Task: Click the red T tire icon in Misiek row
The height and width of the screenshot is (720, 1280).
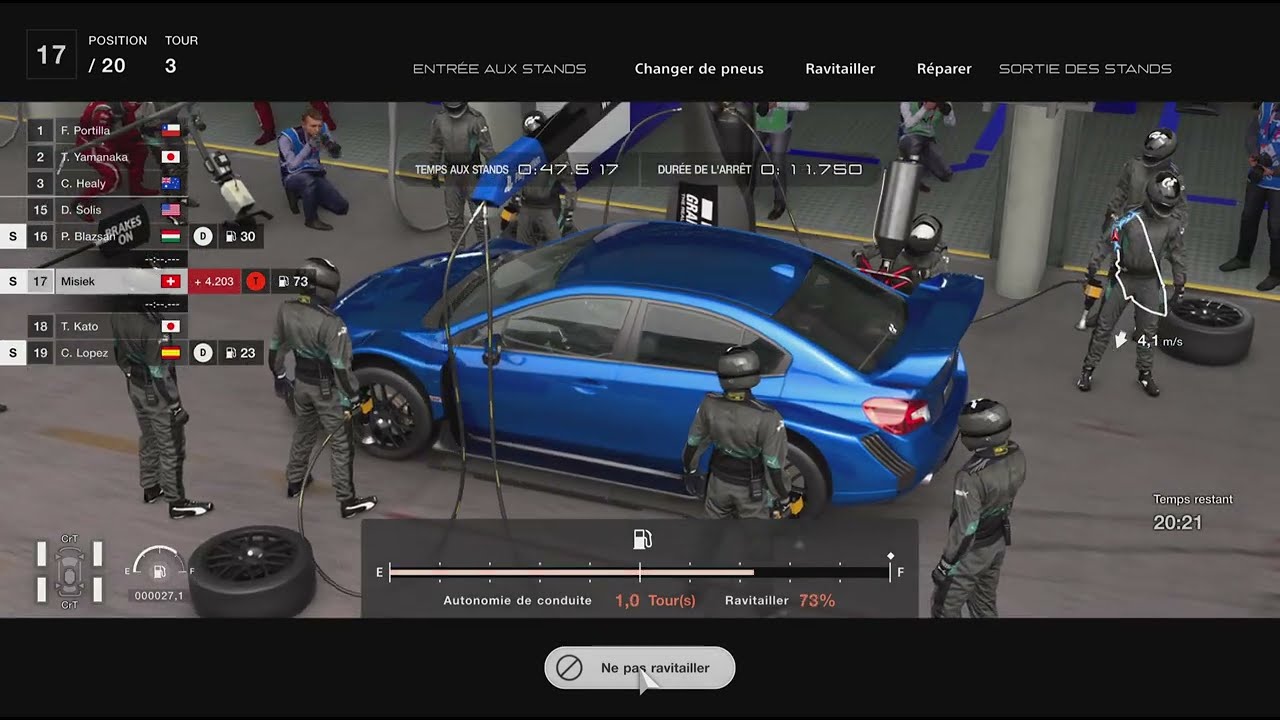Action: click(x=256, y=281)
